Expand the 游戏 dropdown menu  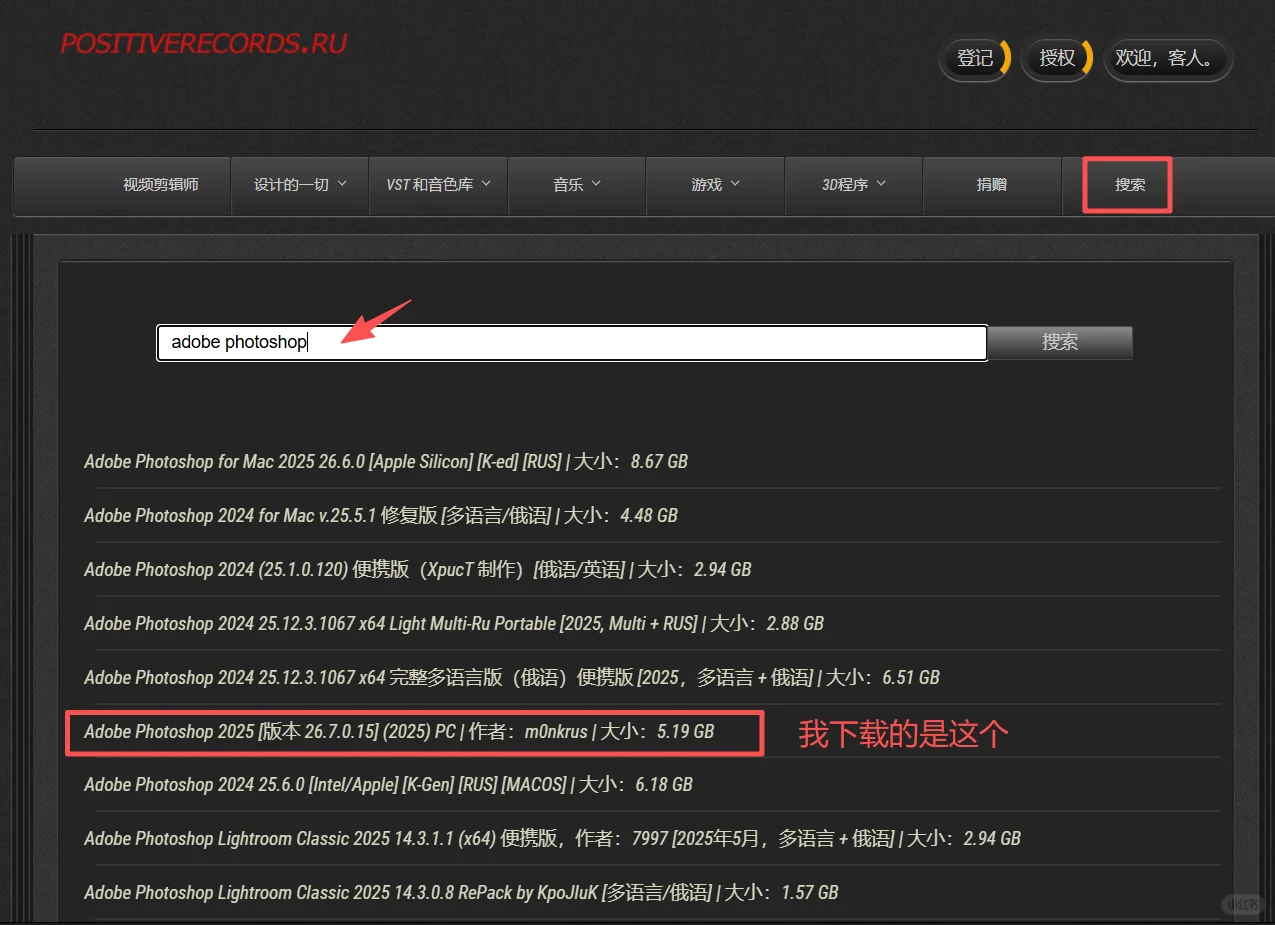[x=715, y=185]
